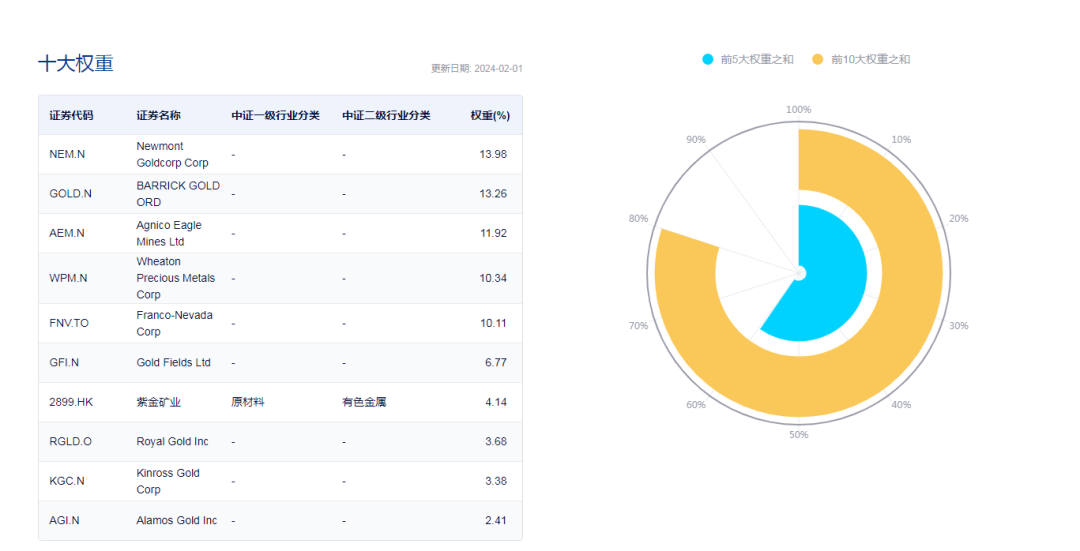The image size is (1080, 551).
Task: Click the orange legend dot icon
Action: pos(818,59)
